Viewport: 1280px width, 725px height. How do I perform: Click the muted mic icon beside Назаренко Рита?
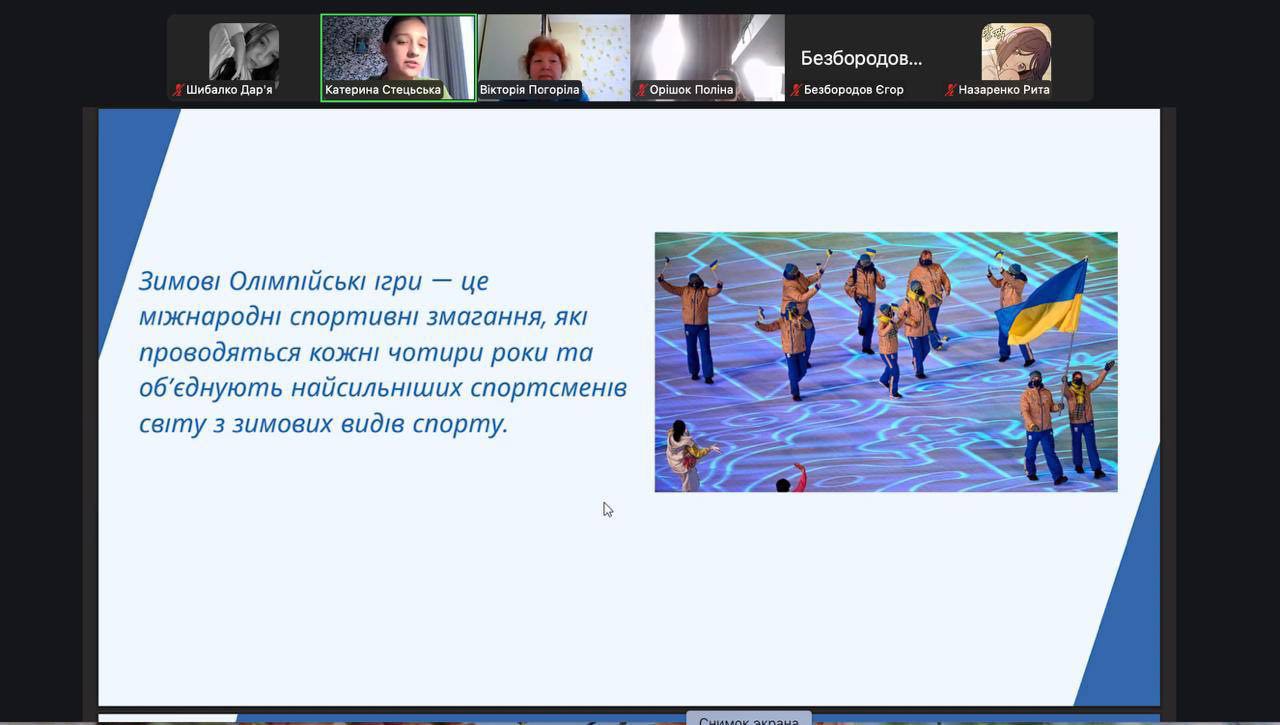pyautogui.click(x=951, y=90)
